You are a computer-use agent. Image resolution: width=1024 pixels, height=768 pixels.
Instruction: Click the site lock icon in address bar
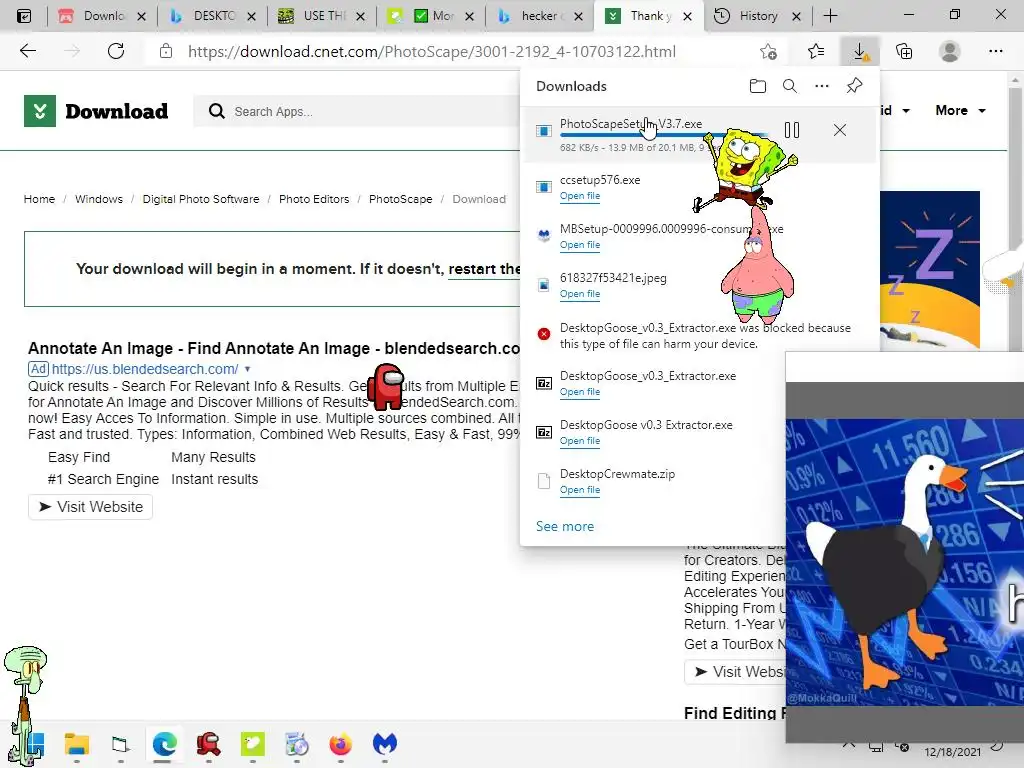tap(166, 51)
